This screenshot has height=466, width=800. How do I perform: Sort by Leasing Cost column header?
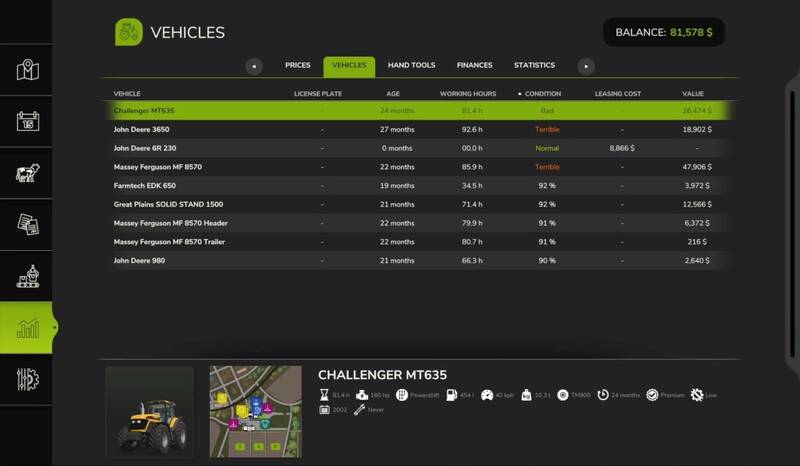coord(617,94)
